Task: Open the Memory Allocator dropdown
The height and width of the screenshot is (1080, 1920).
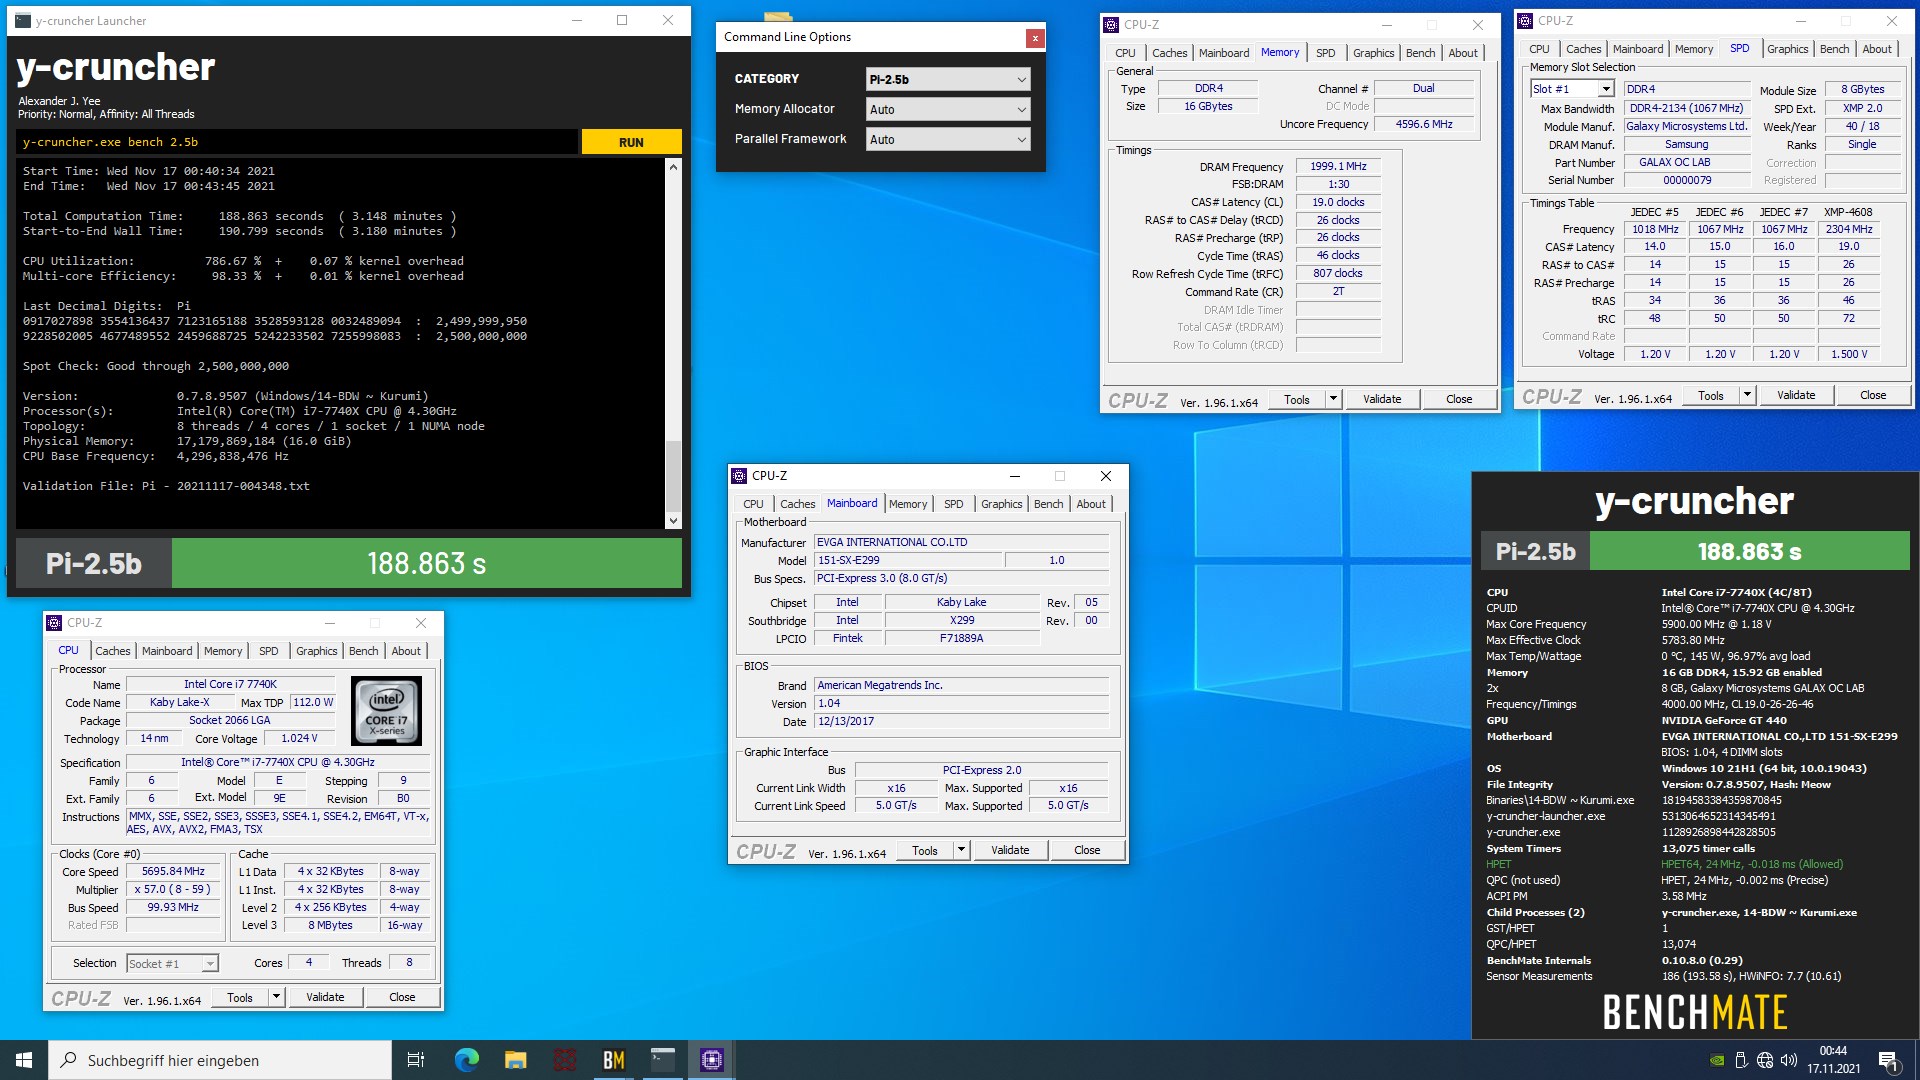Action: 947,109
